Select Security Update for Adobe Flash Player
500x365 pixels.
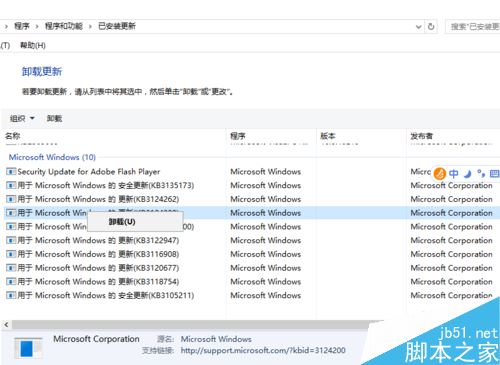pyautogui.click(x=89, y=172)
